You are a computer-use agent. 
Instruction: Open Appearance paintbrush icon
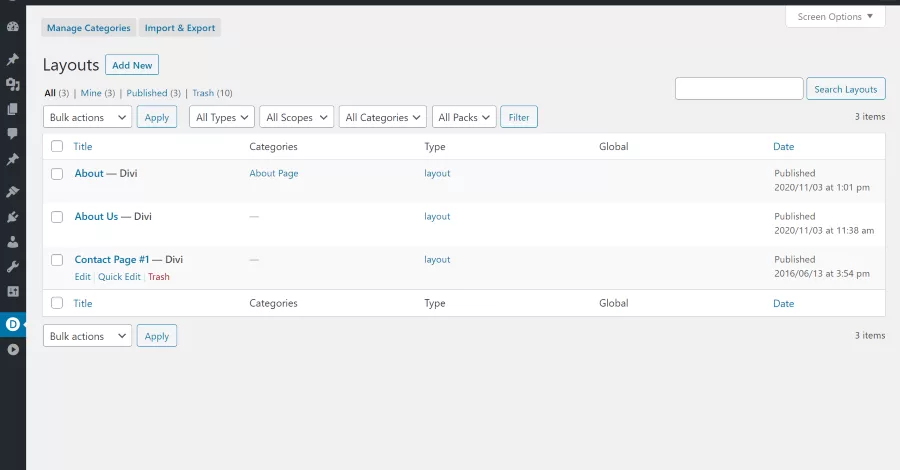click(x=13, y=192)
